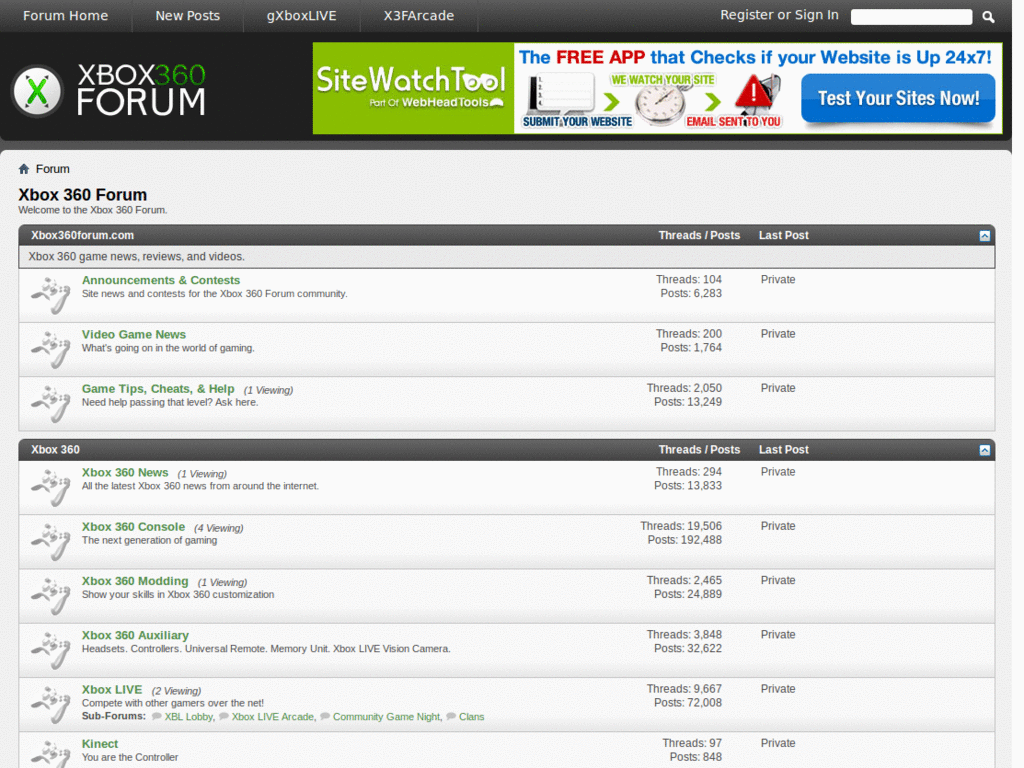Open the New Posts tab
The height and width of the screenshot is (768, 1024).
tap(187, 16)
